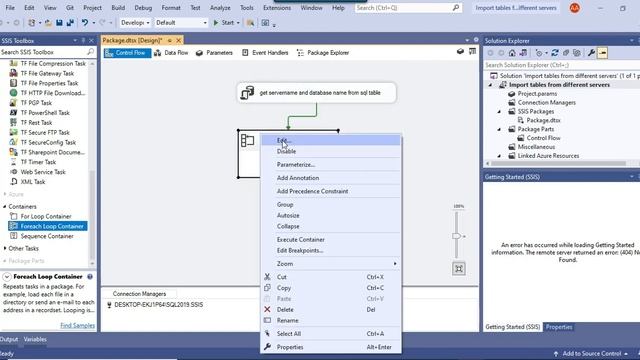Screen dimensions: 640x360
Task: Click Solution Explorer refresh icon
Action: [555, 53]
